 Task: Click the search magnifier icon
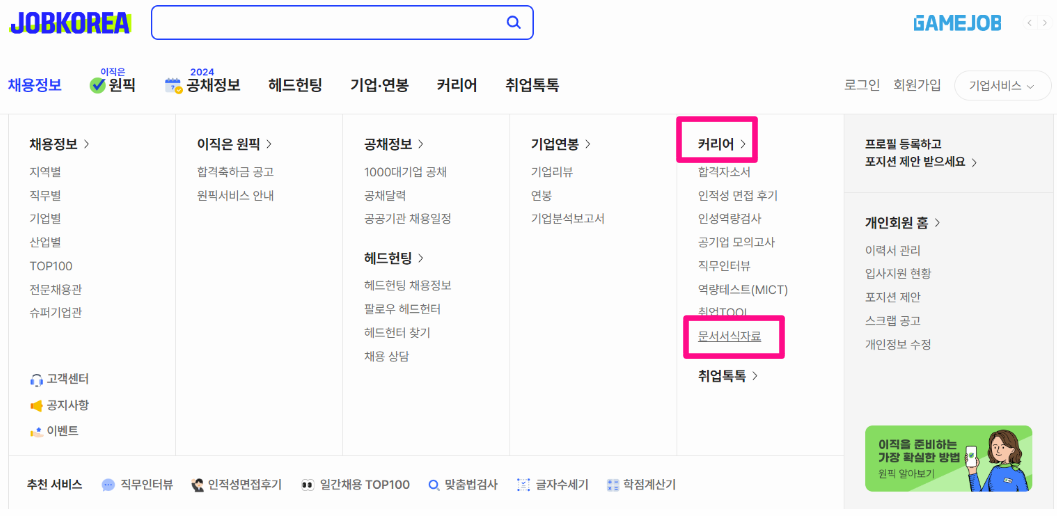(x=514, y=23)
